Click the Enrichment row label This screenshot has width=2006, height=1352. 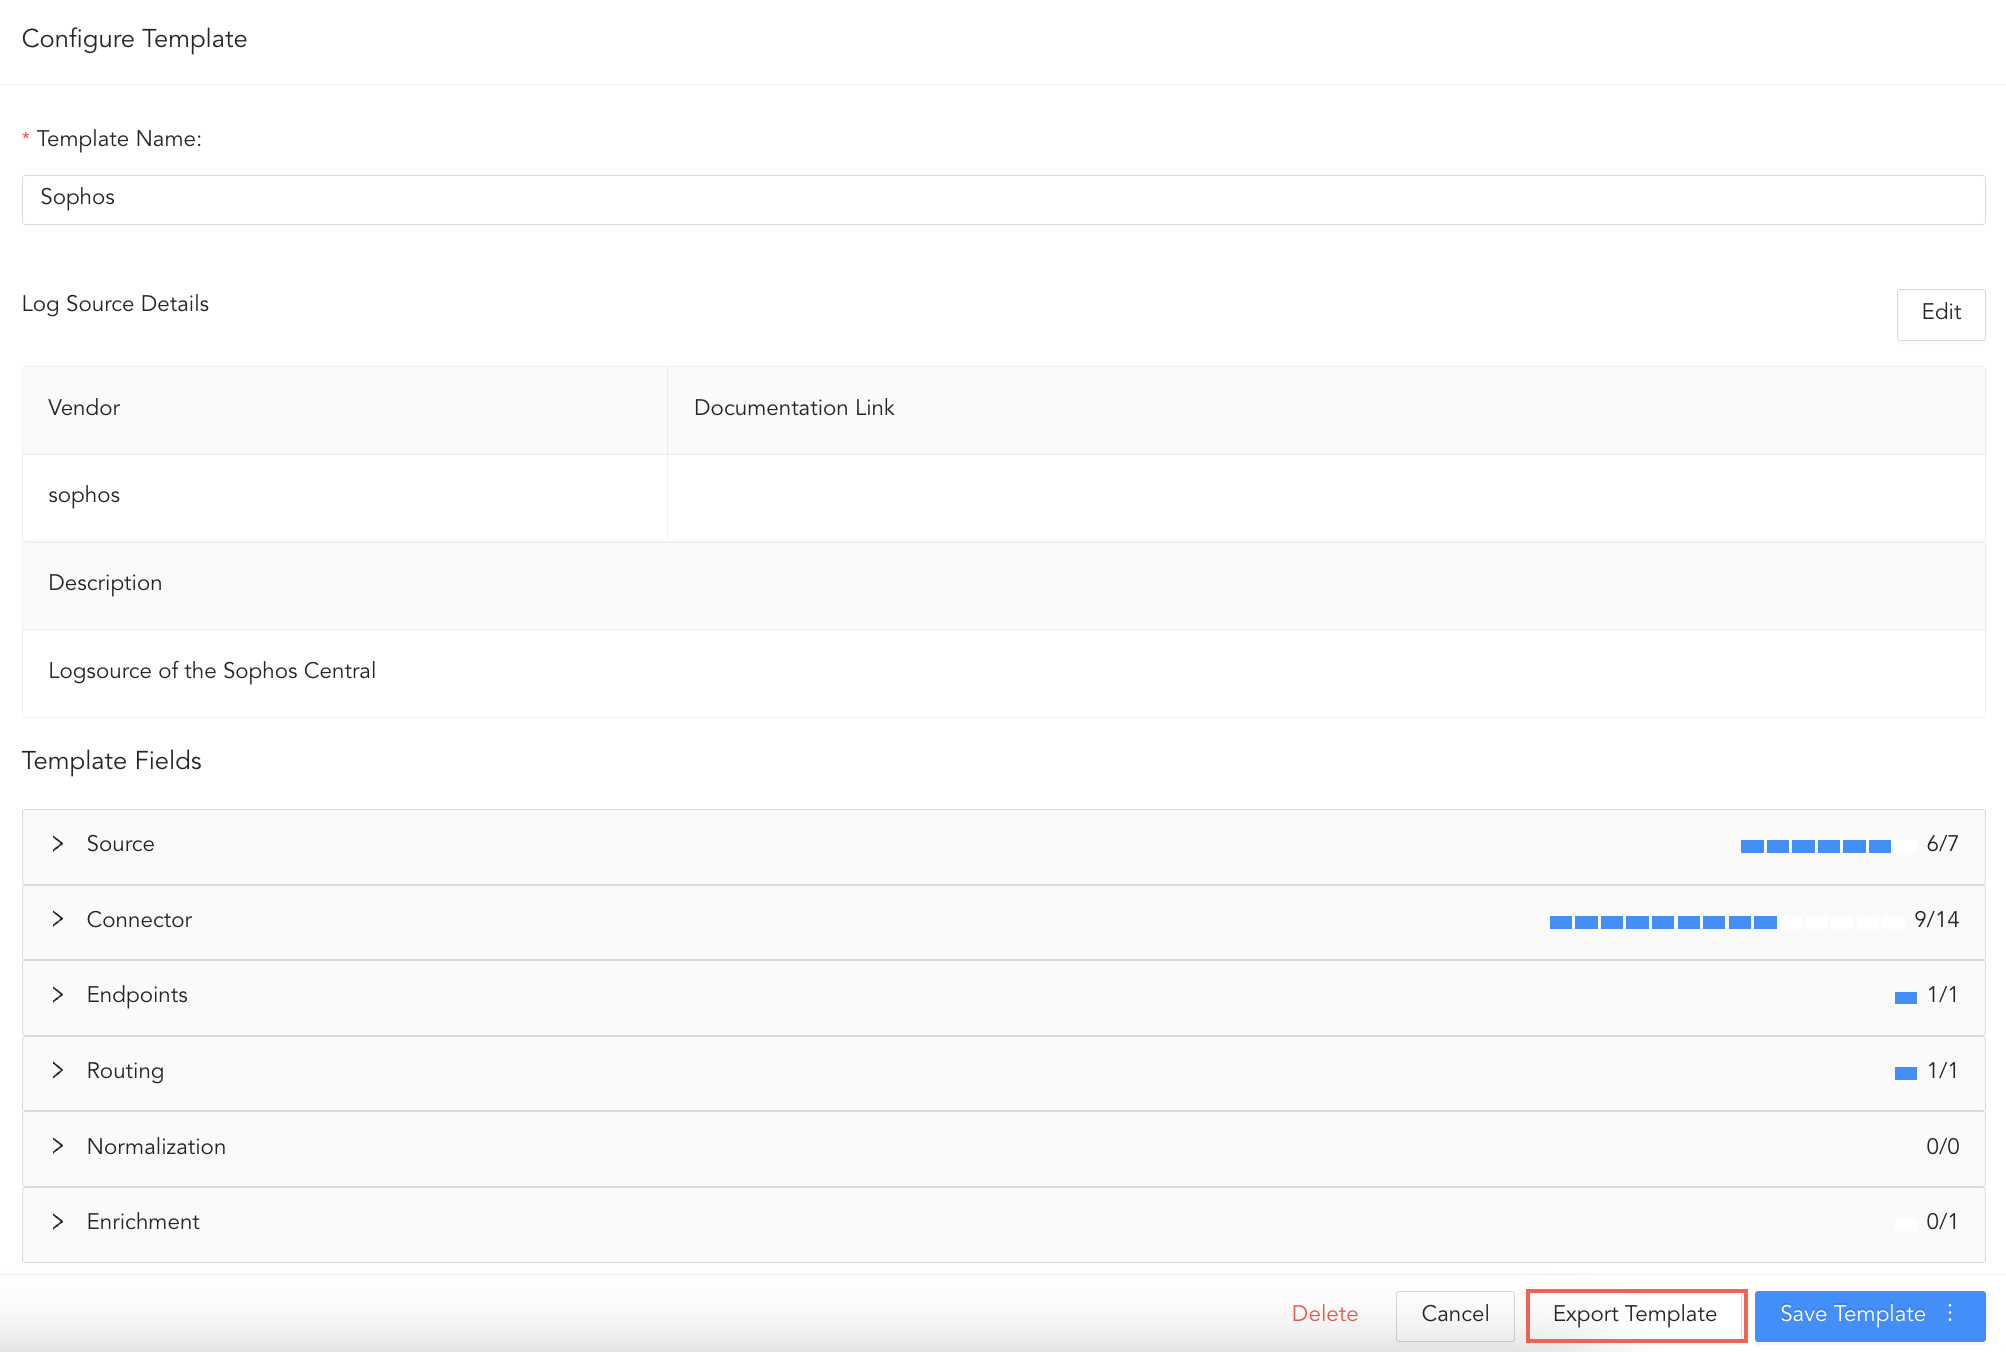(143, 1222)
